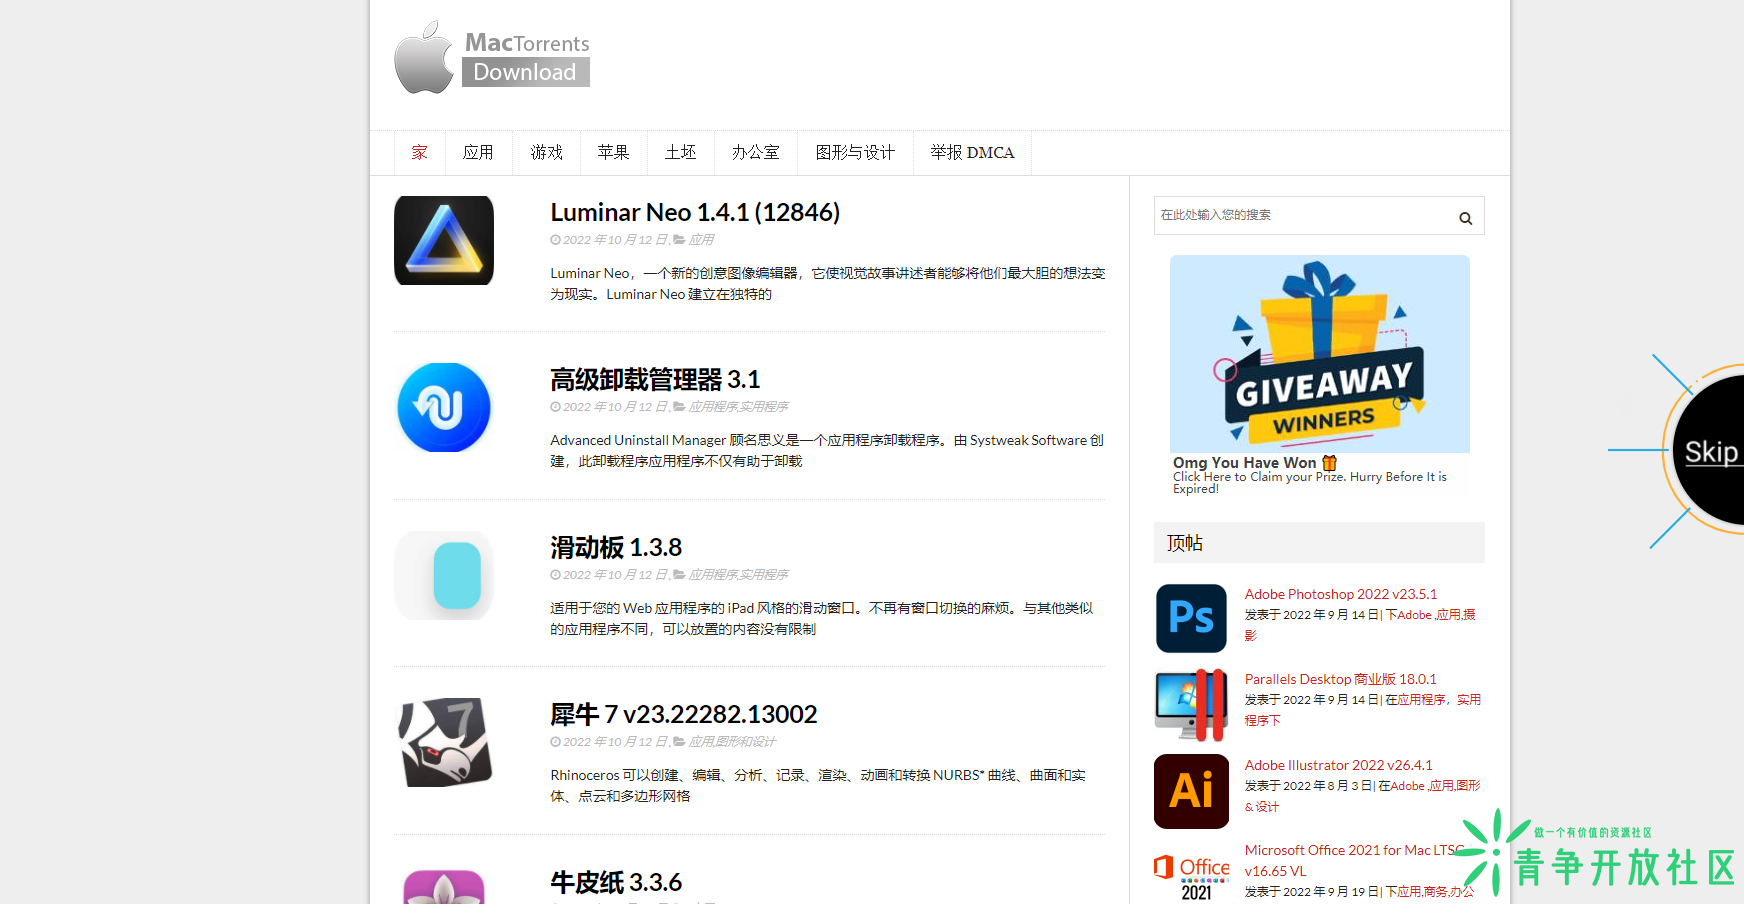Open the 犀牛 7 v23.22282.13002 title
This screenshot has height=904, width=1744.
pos(684,714)
